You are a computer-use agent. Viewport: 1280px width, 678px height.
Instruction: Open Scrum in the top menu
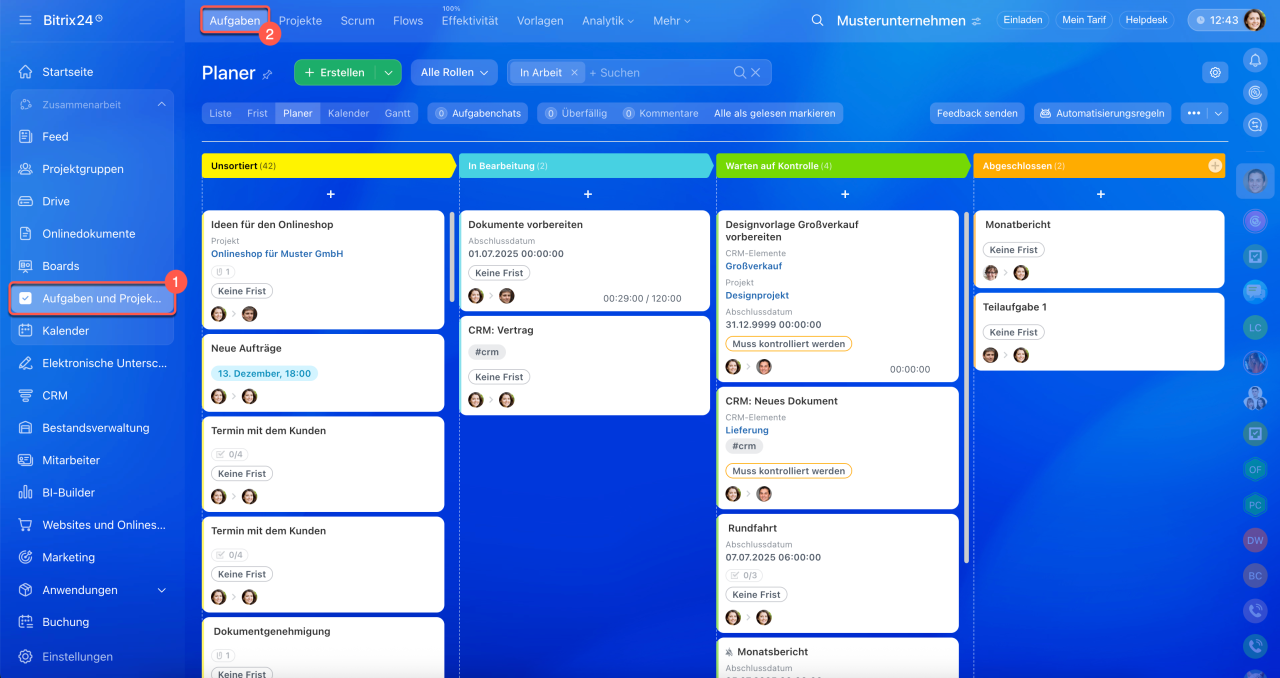click(x=357, y=20)
